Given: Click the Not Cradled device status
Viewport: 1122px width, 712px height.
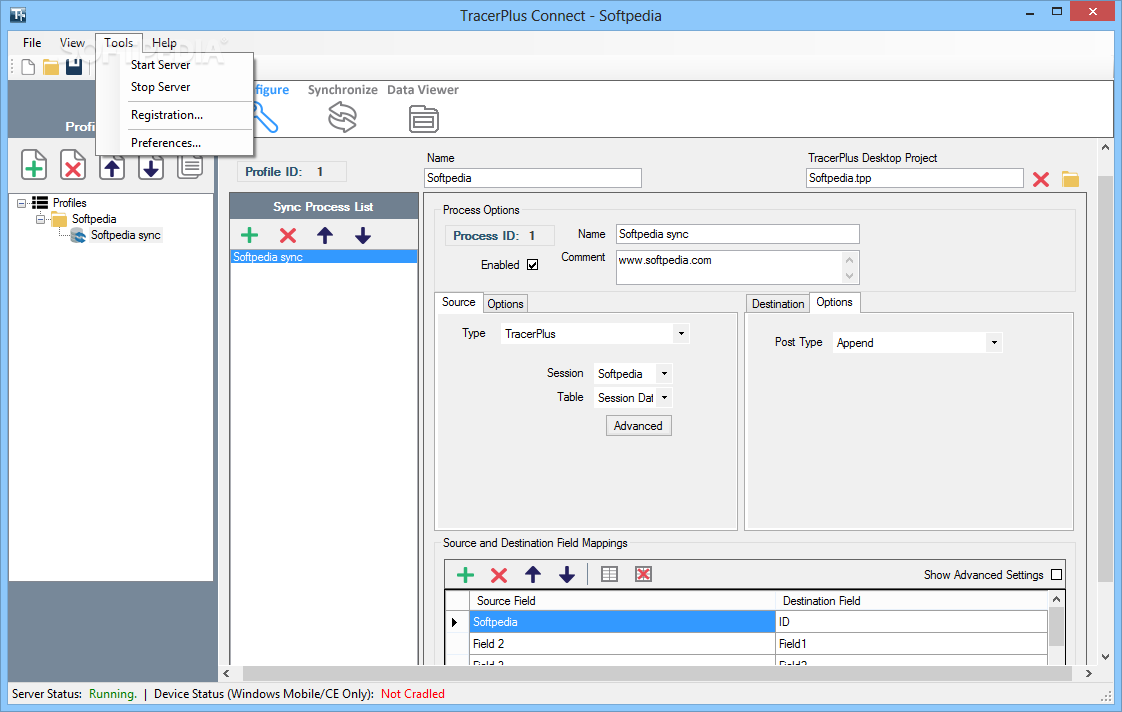Looking at the screenshot, I should pyautogui.click(x=413, y=693).
